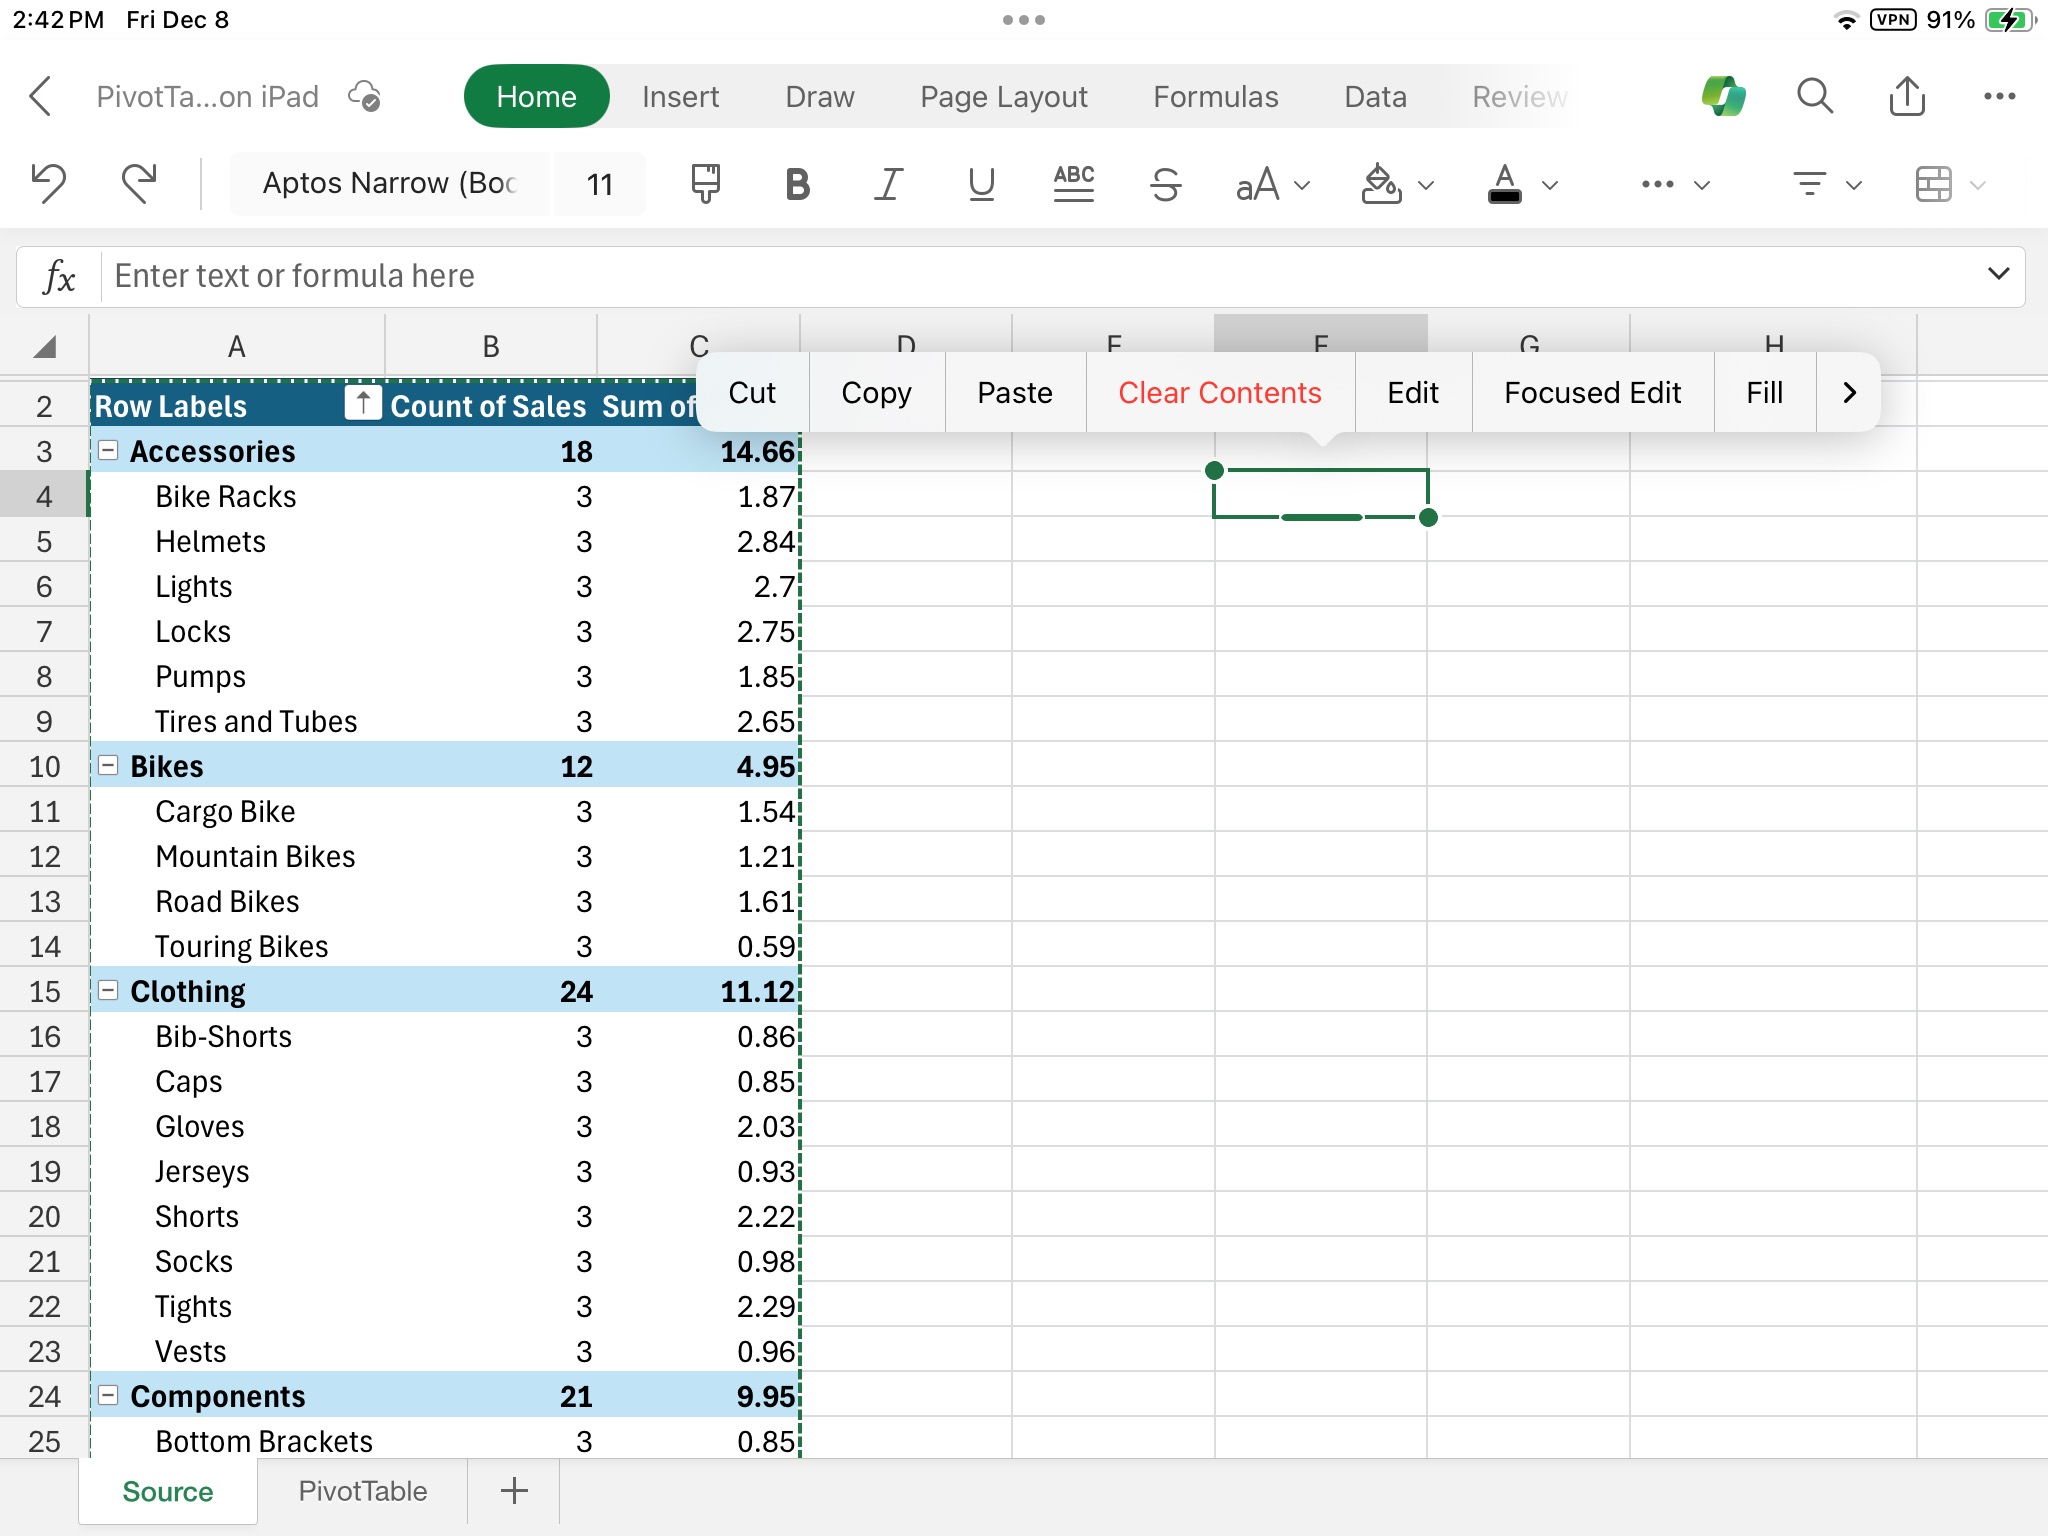Expand the formula bar chevron

click(1997, 275)
